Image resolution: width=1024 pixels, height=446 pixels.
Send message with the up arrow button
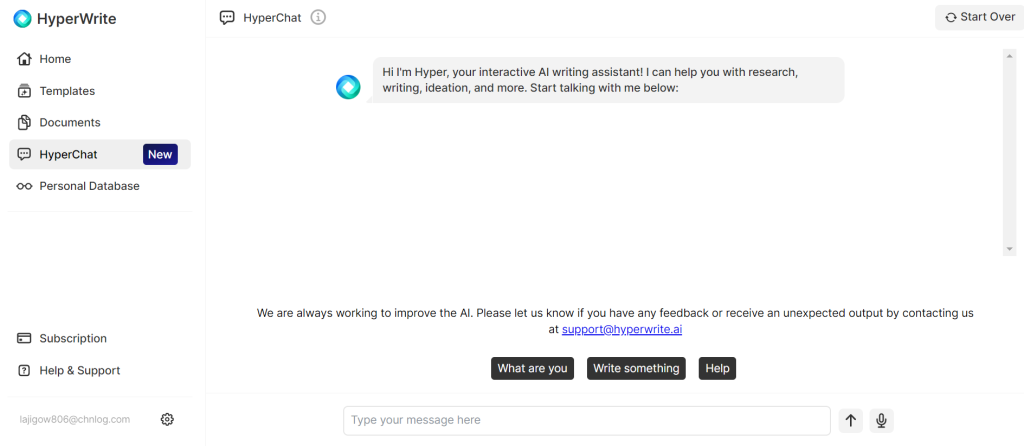(x=850, y=421)
